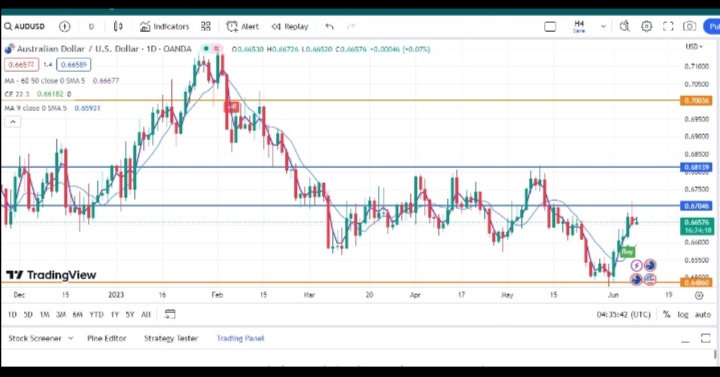Set range to 1M
Image resolution: width=720 pixels, height=377 pixels.
[x=45, y=315]
